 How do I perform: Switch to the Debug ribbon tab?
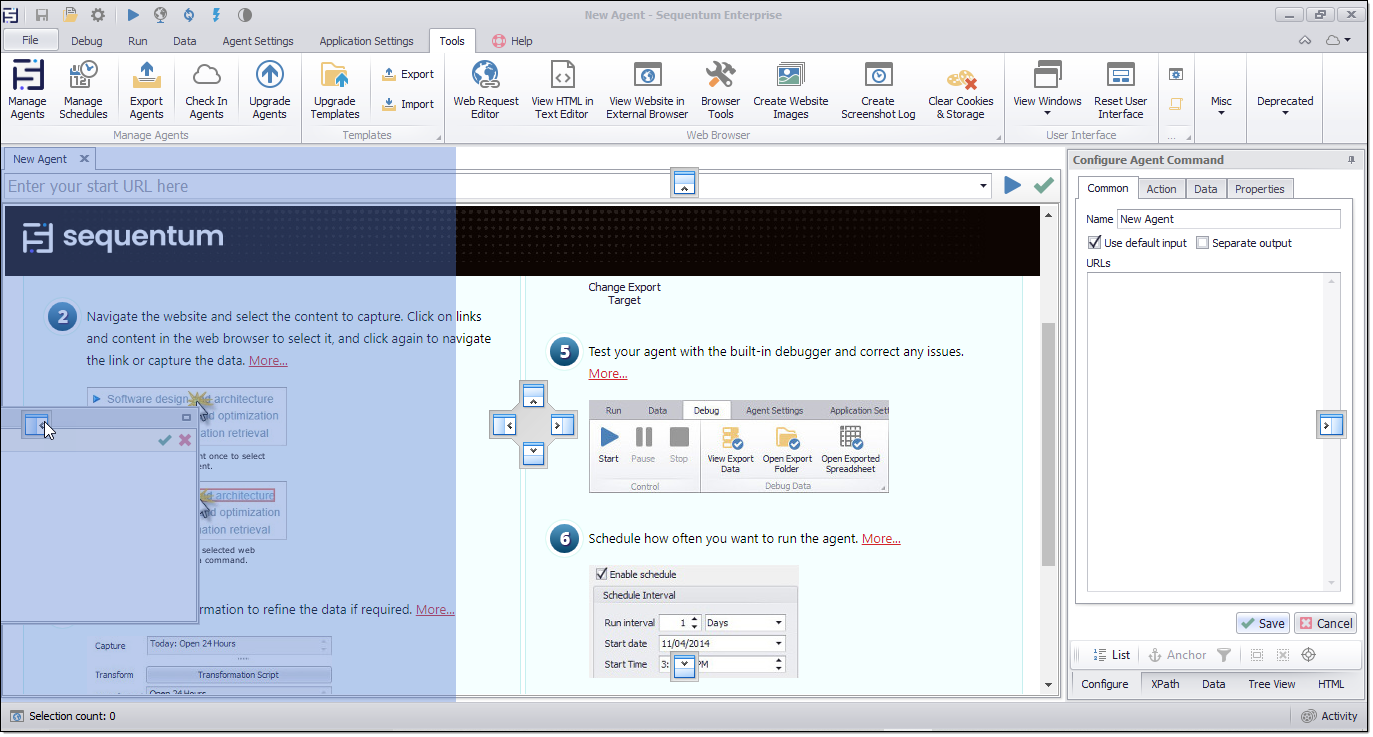pyautogui.click(x=87, y=41)
